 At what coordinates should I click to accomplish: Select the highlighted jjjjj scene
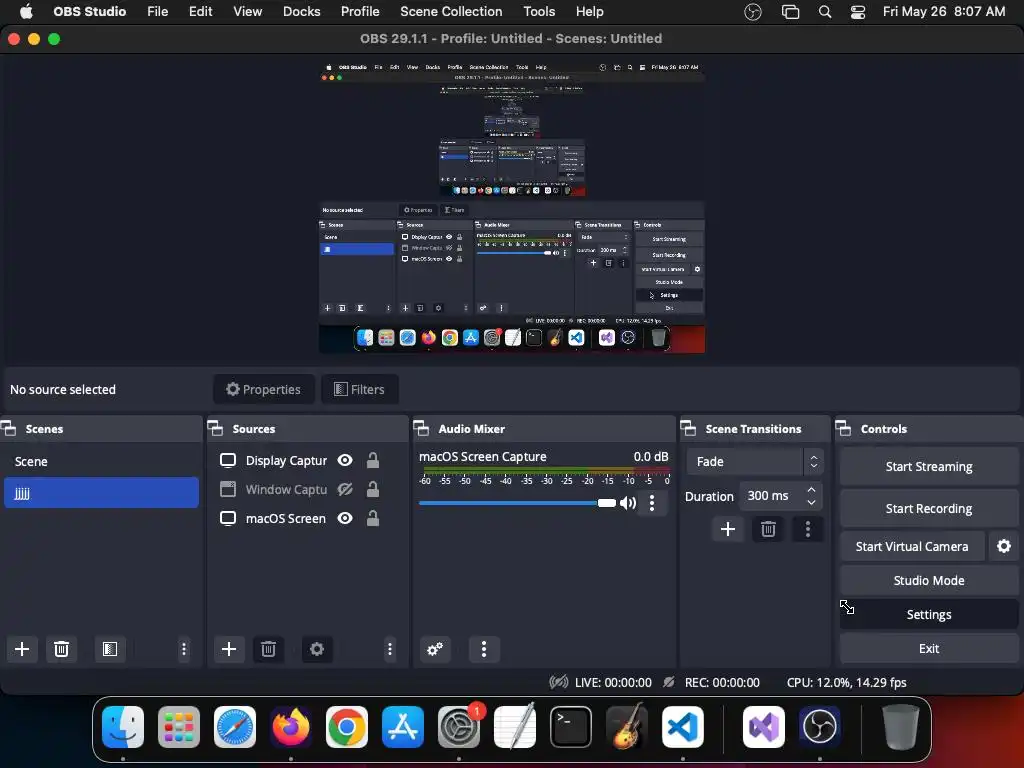pos(101,492)
